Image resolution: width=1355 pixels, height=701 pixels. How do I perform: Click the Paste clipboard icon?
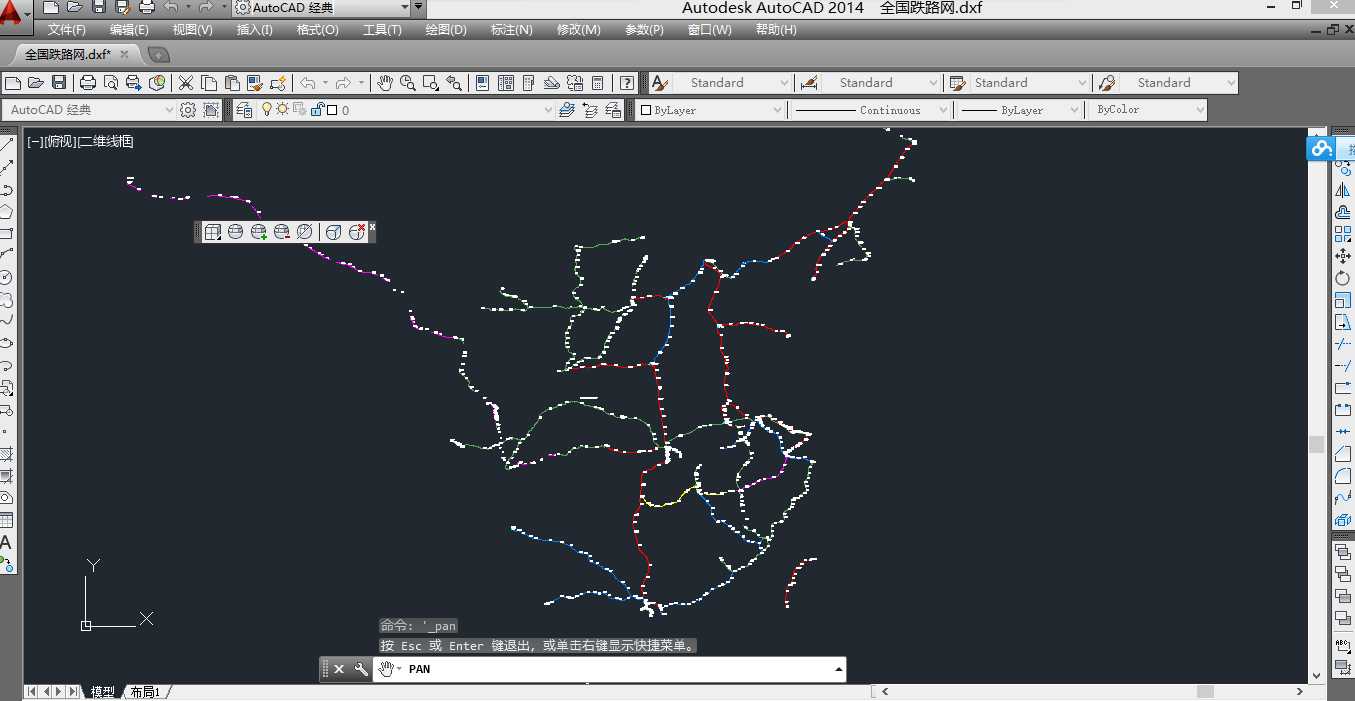(x=232, y=83)
